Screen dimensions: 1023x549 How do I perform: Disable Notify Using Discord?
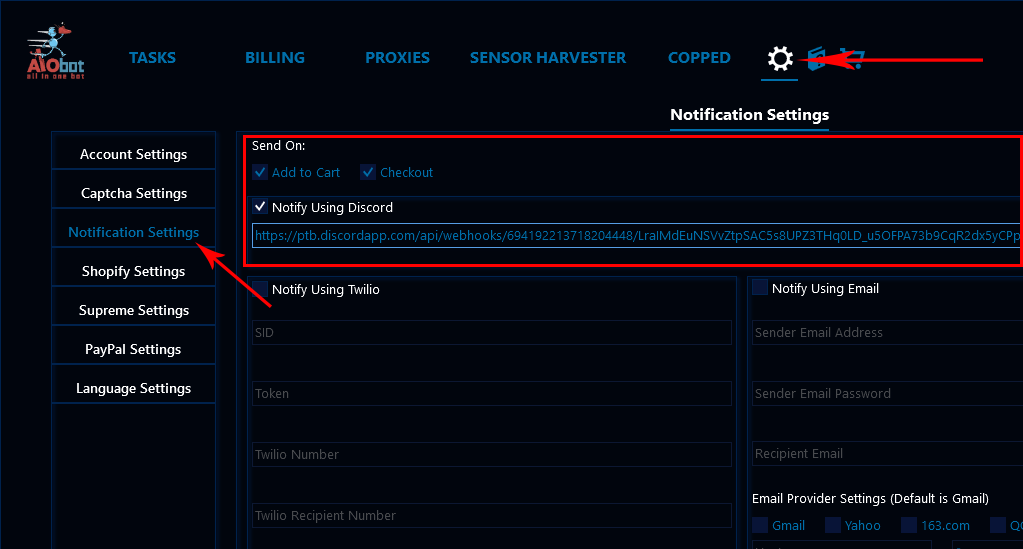[260, 207]
